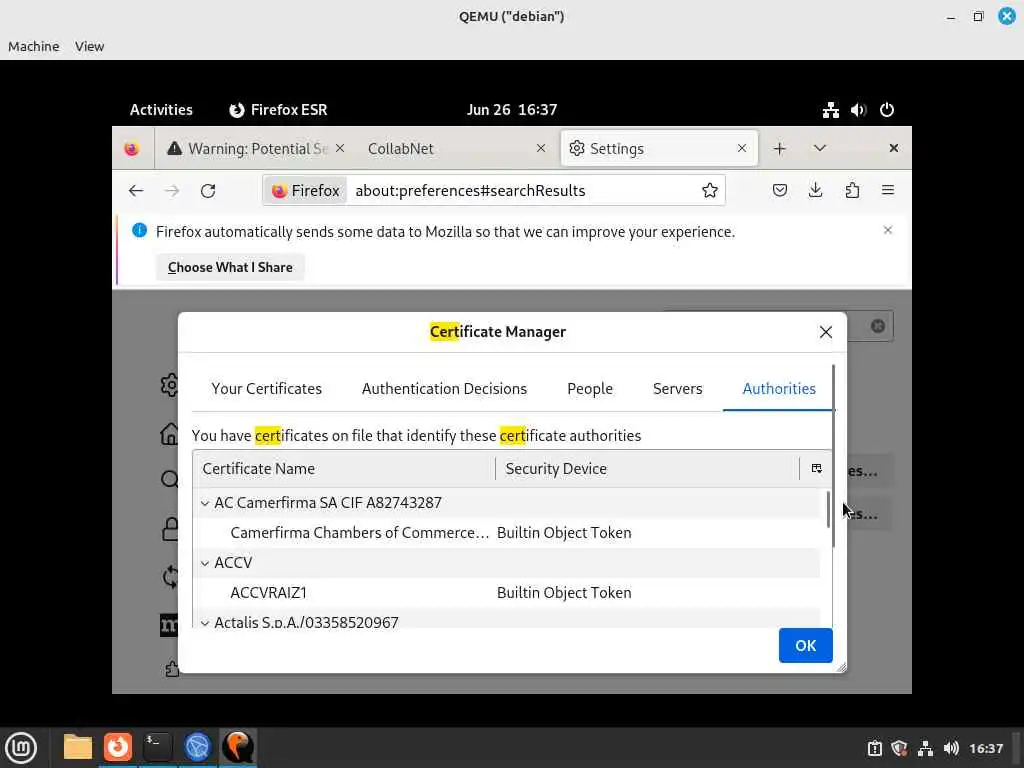Screen dimensions: 1024x768
Task: Click the host tray update notification icon
Action: pos(874,748)
